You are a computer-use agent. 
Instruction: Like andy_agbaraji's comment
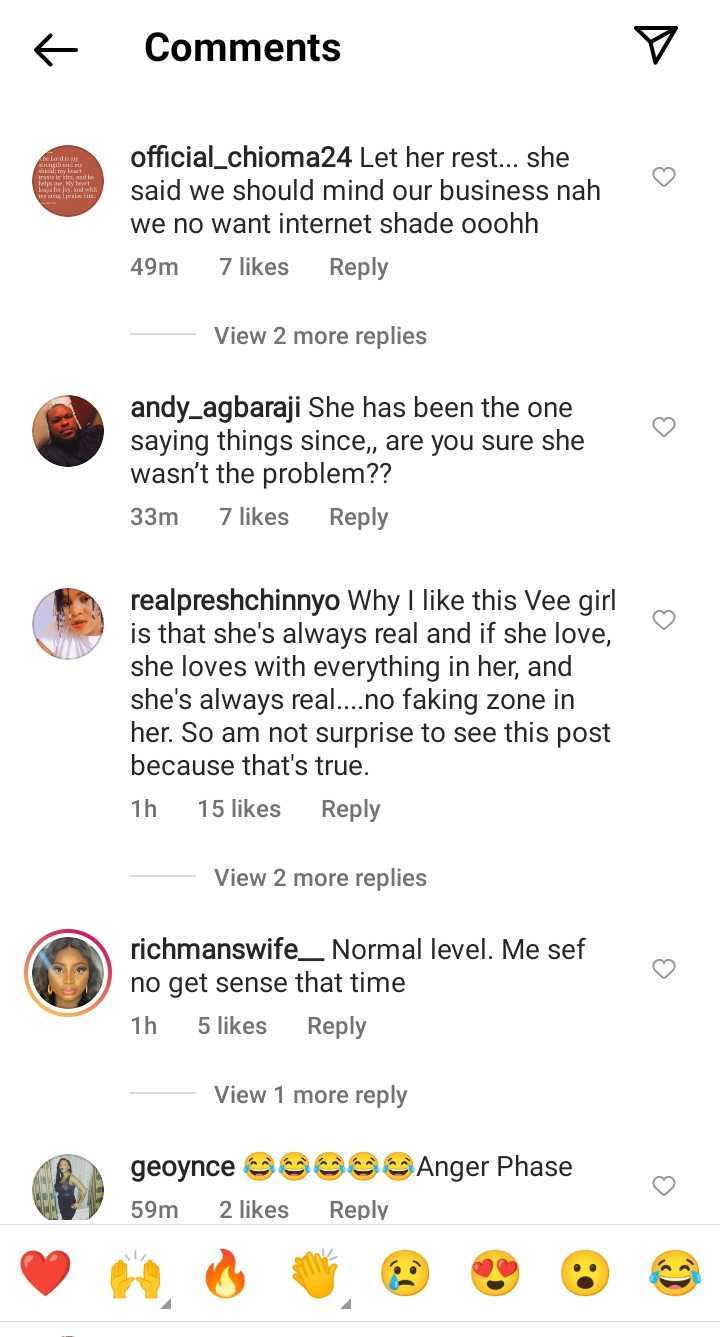point(664,427)
